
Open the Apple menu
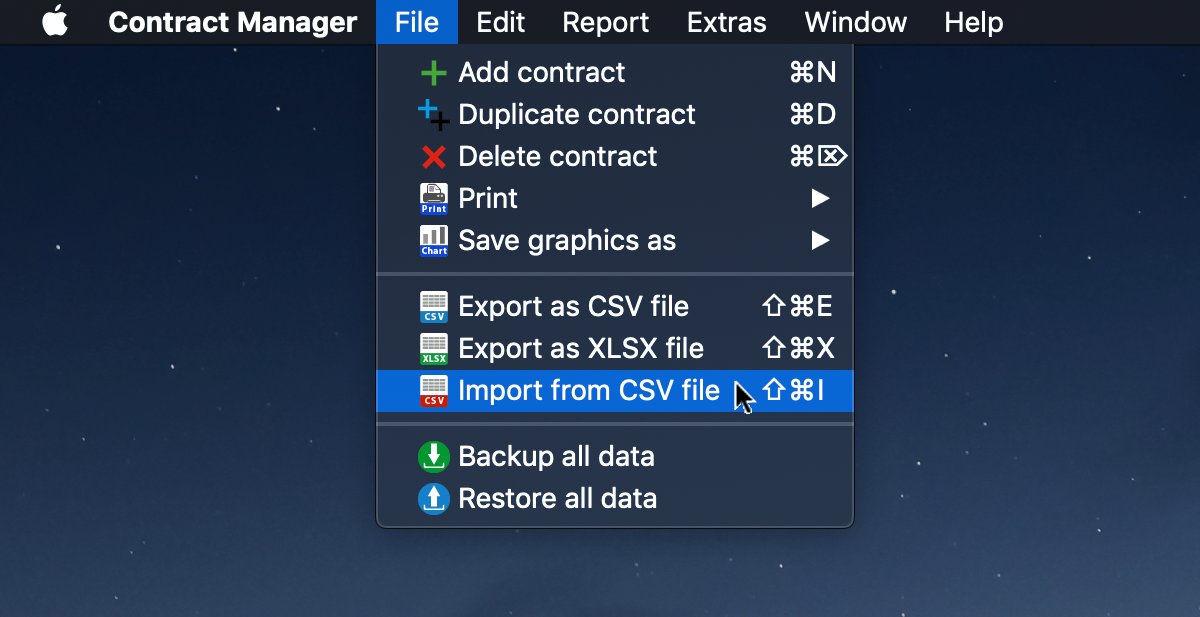pos(55,22)
